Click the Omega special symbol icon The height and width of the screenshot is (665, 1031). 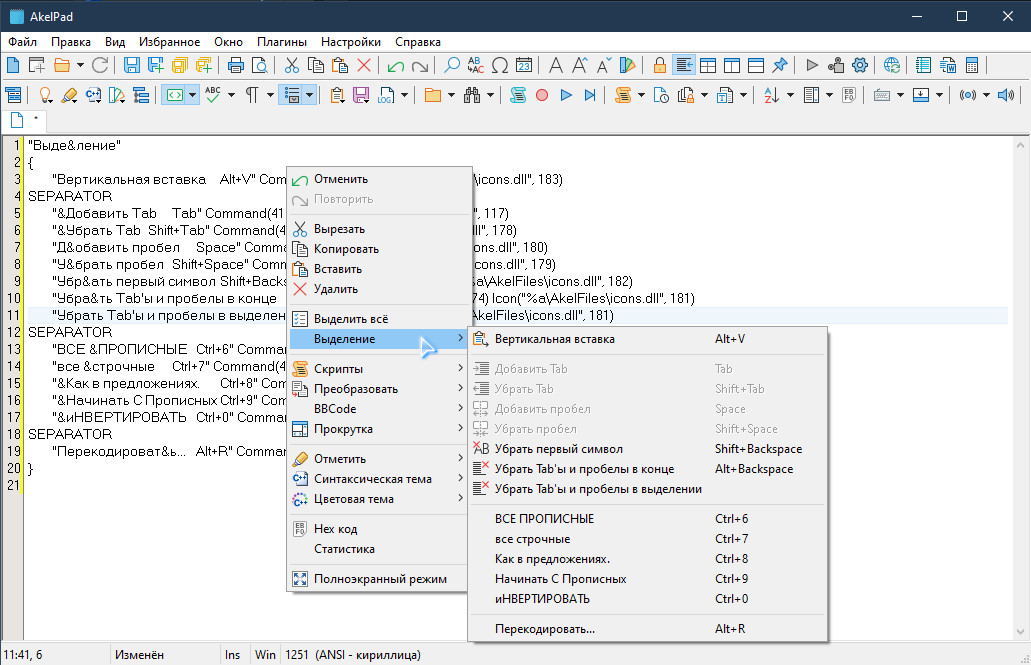coord(500,66)
